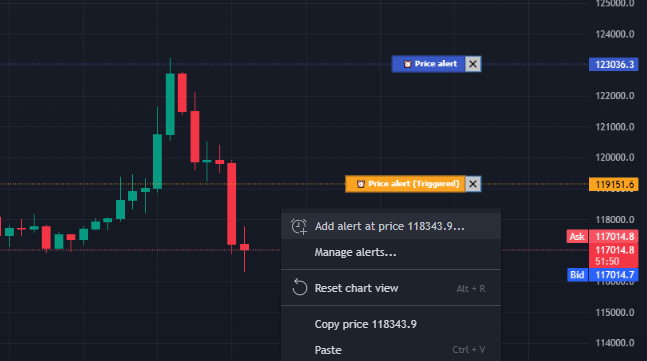Select Add alert at price 118343.9
Screen dimensions: 647x361
pyautogui.click(x=391, y=226)
